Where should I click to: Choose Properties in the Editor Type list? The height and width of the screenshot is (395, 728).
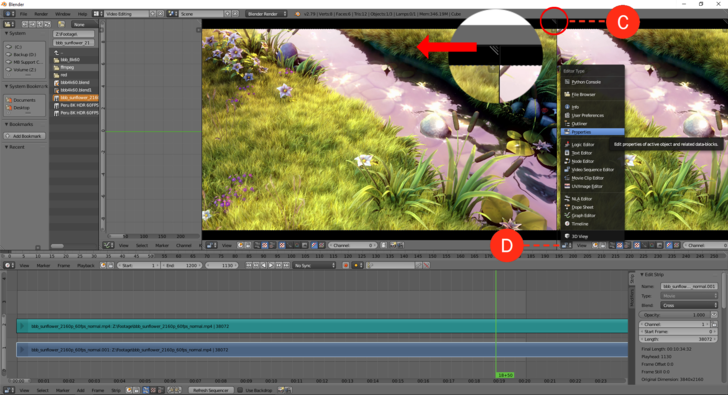click(592, 132)
